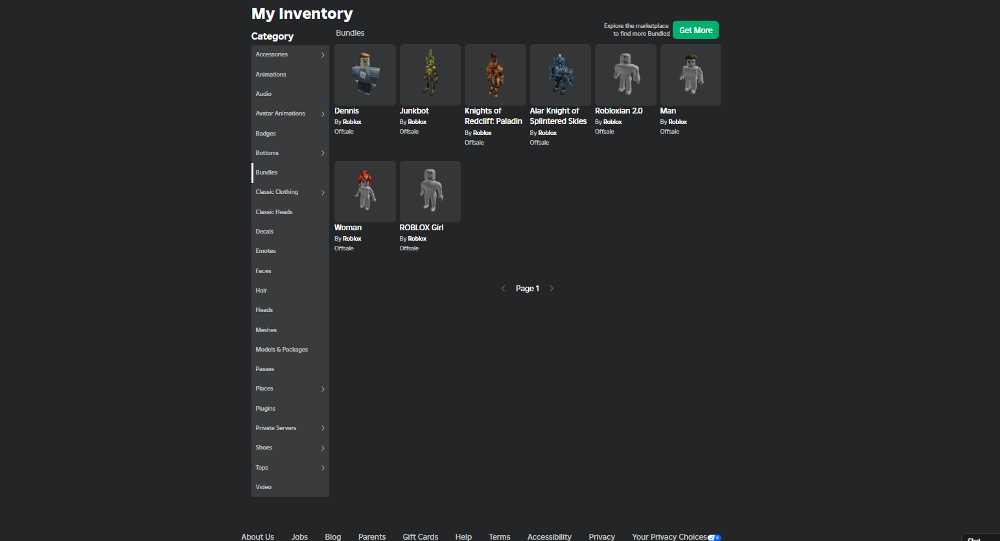Click Roblox creator link under Junkbot

pyautogui.click(x=417, y=122)
